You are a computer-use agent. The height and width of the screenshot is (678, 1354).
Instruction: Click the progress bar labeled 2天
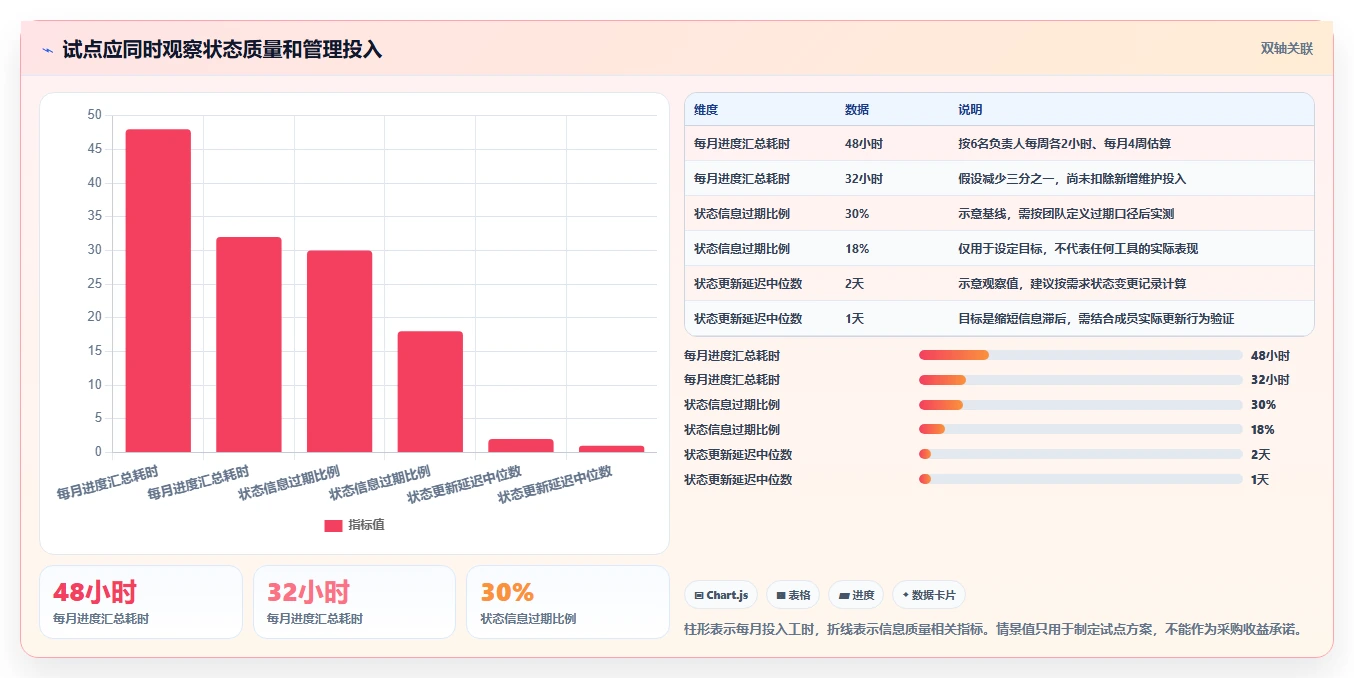tap(1080, 455)
